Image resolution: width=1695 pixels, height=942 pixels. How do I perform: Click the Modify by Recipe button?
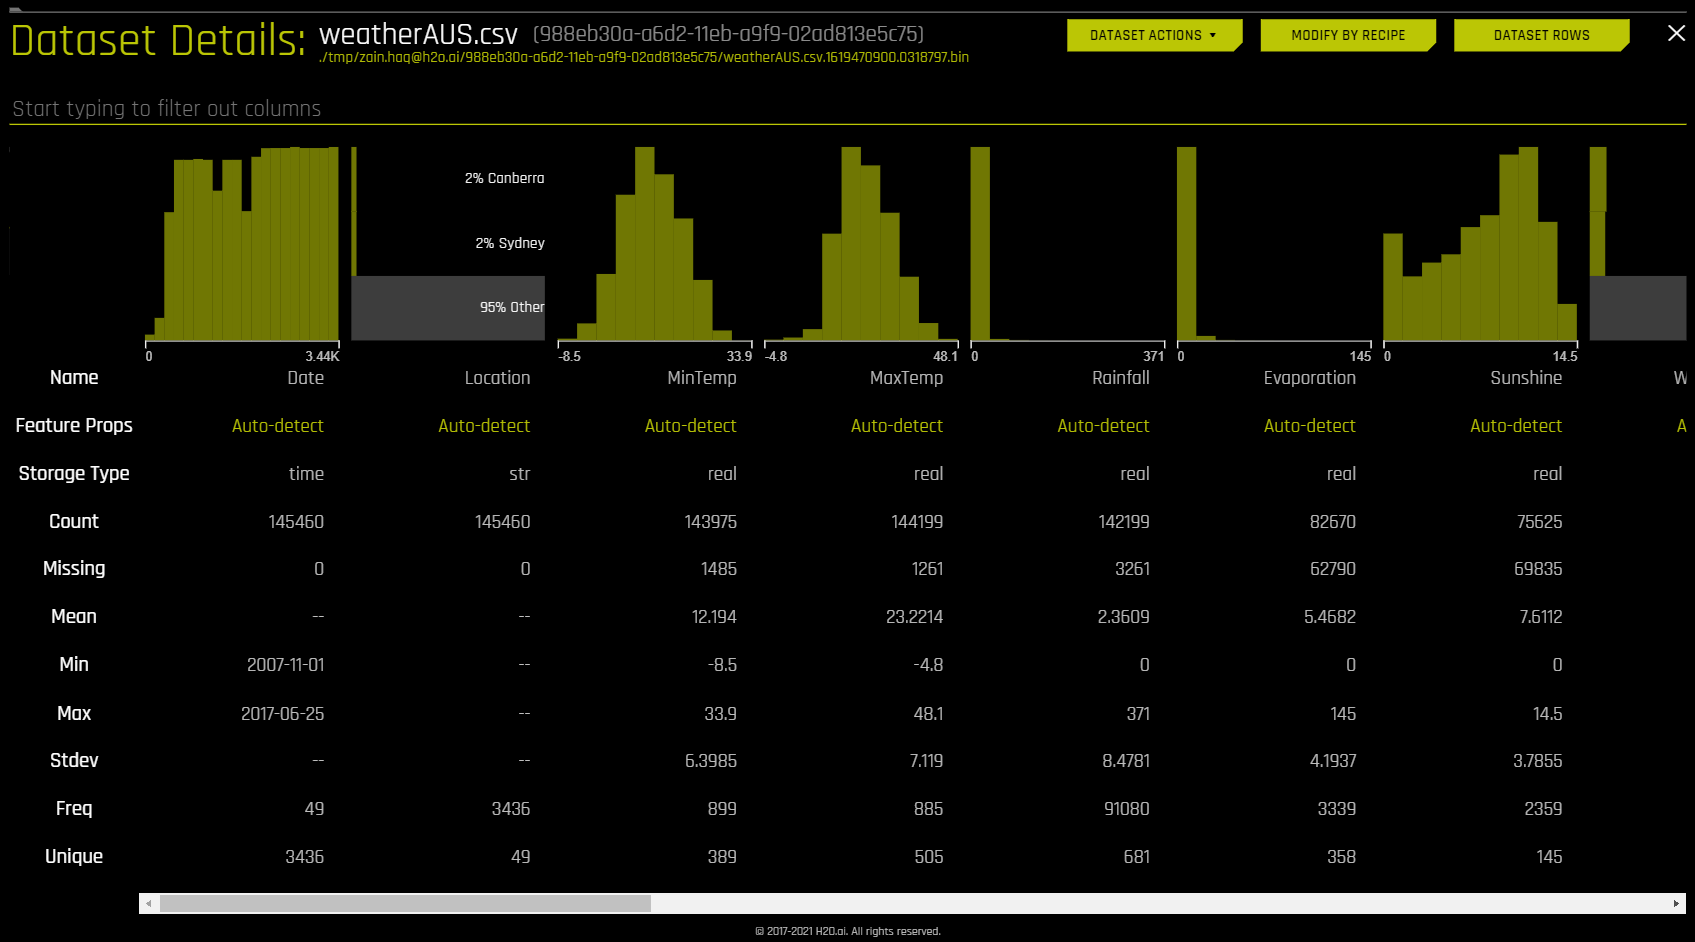pos(1347,35)
